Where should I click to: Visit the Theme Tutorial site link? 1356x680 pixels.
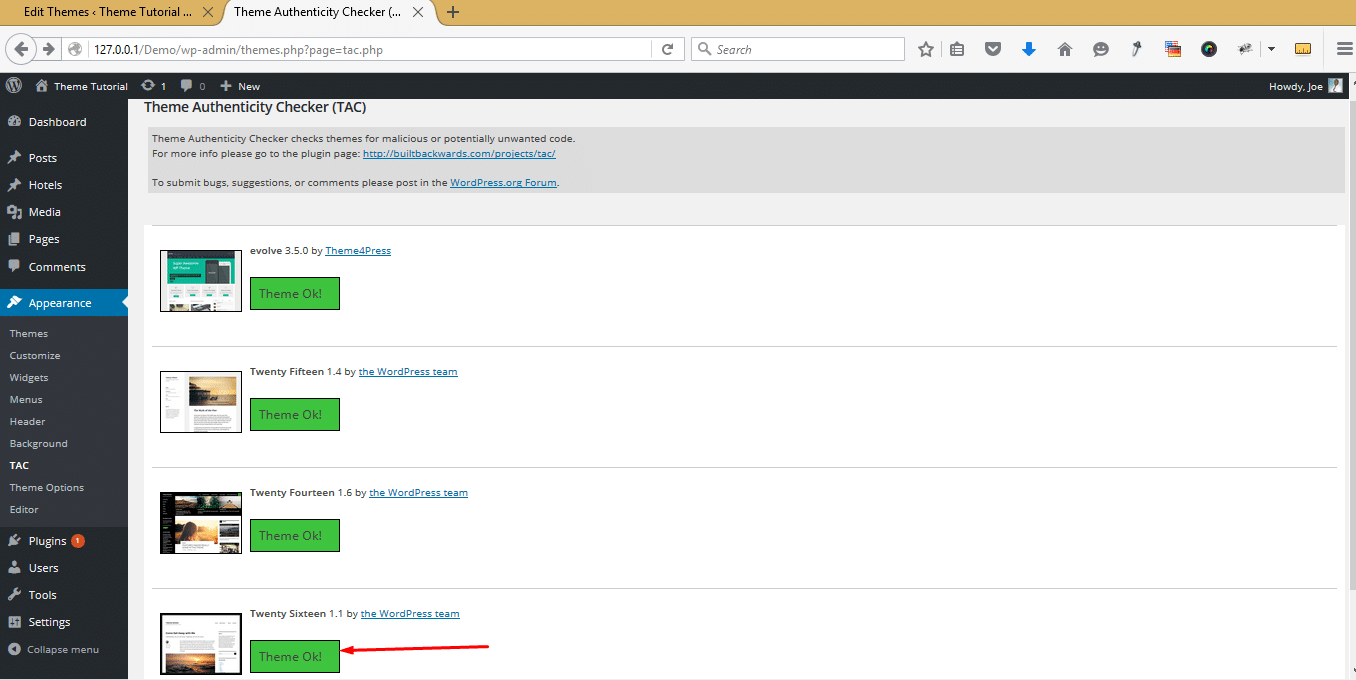[81, 86]
